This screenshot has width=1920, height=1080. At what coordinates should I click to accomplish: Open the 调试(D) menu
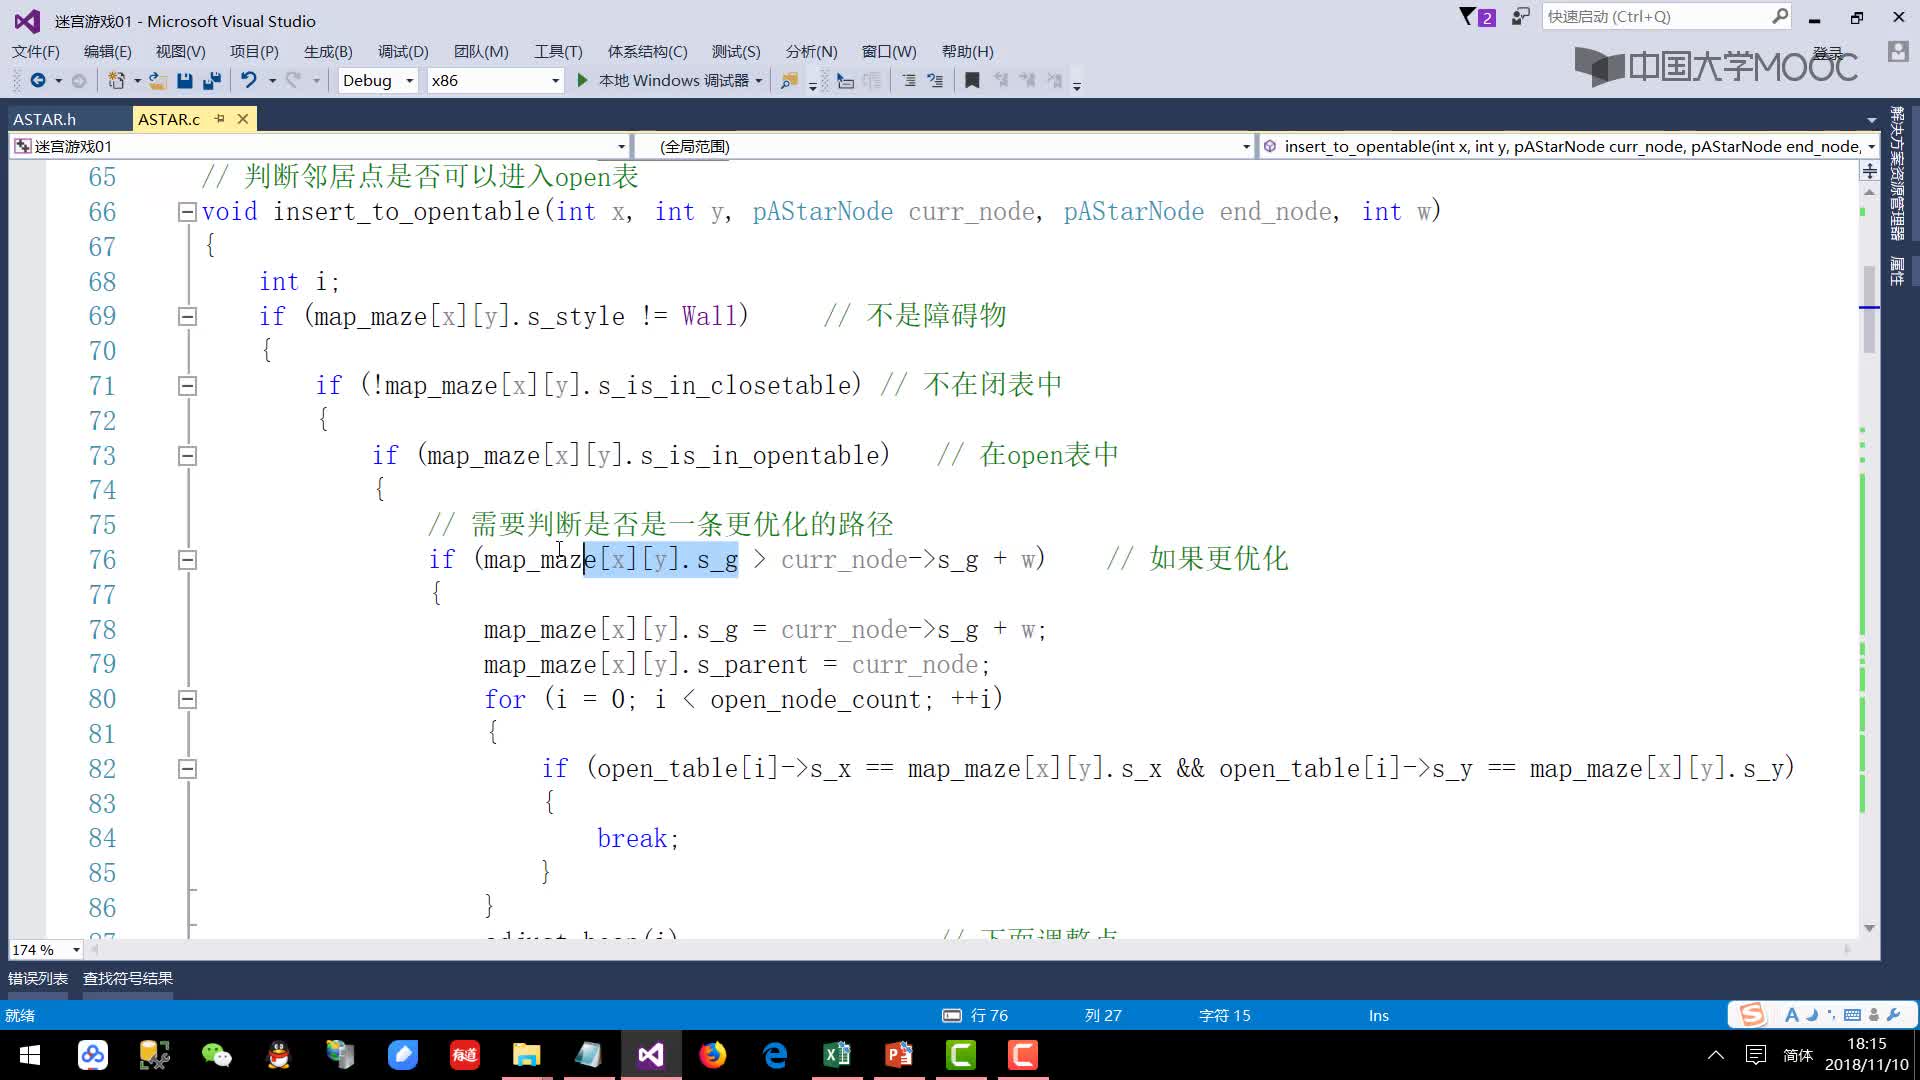(x=403, y=51)
